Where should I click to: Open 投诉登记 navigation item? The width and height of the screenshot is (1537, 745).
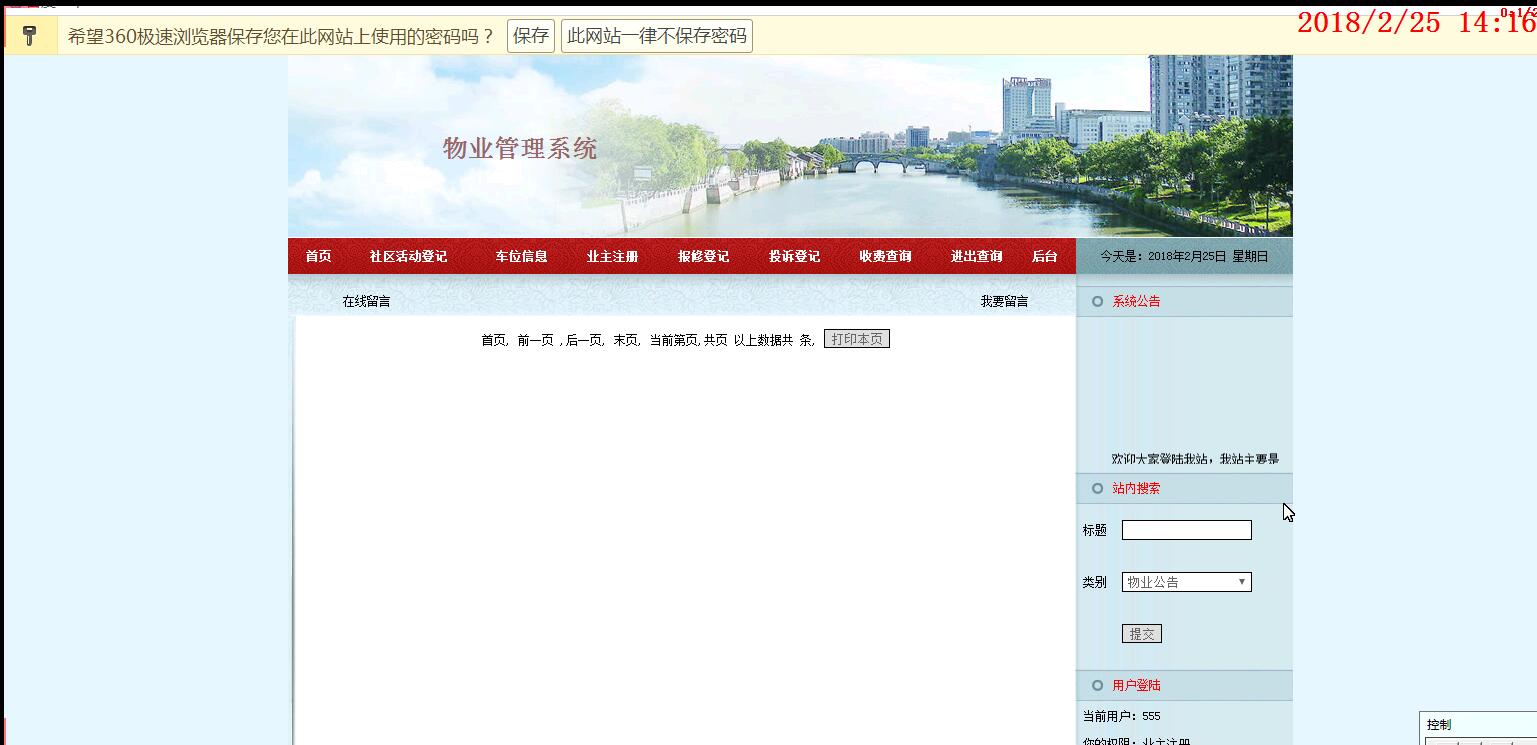pos(794,256)
